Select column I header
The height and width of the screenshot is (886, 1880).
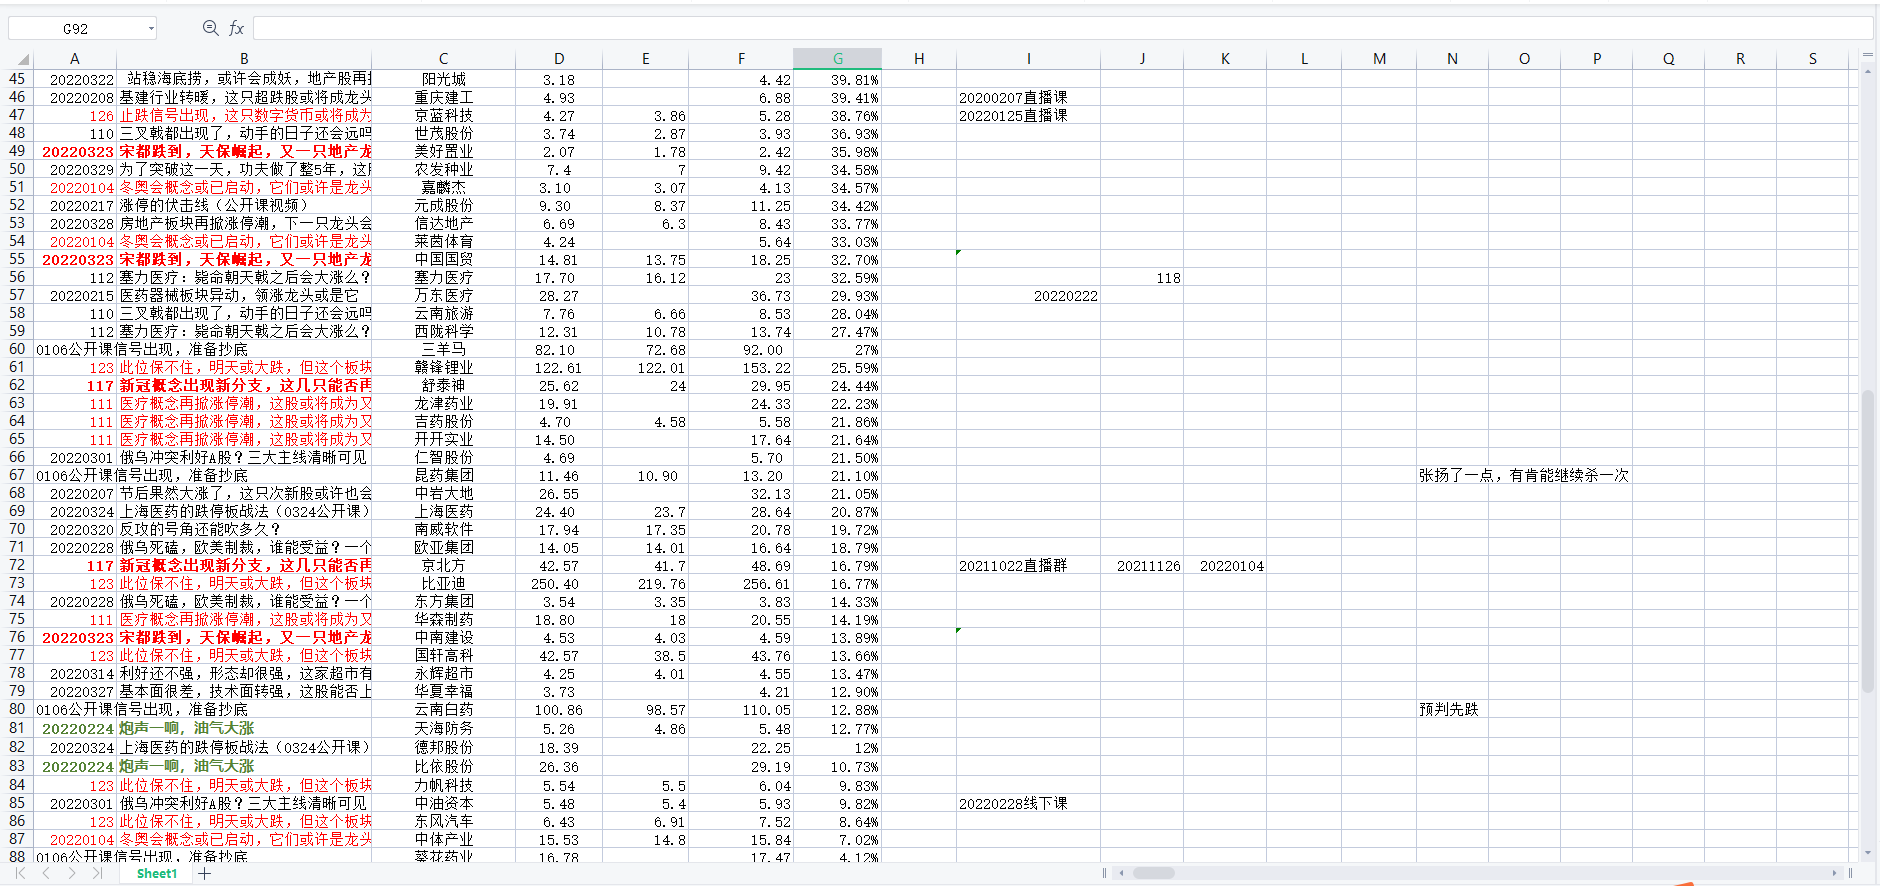(1028, 59)
